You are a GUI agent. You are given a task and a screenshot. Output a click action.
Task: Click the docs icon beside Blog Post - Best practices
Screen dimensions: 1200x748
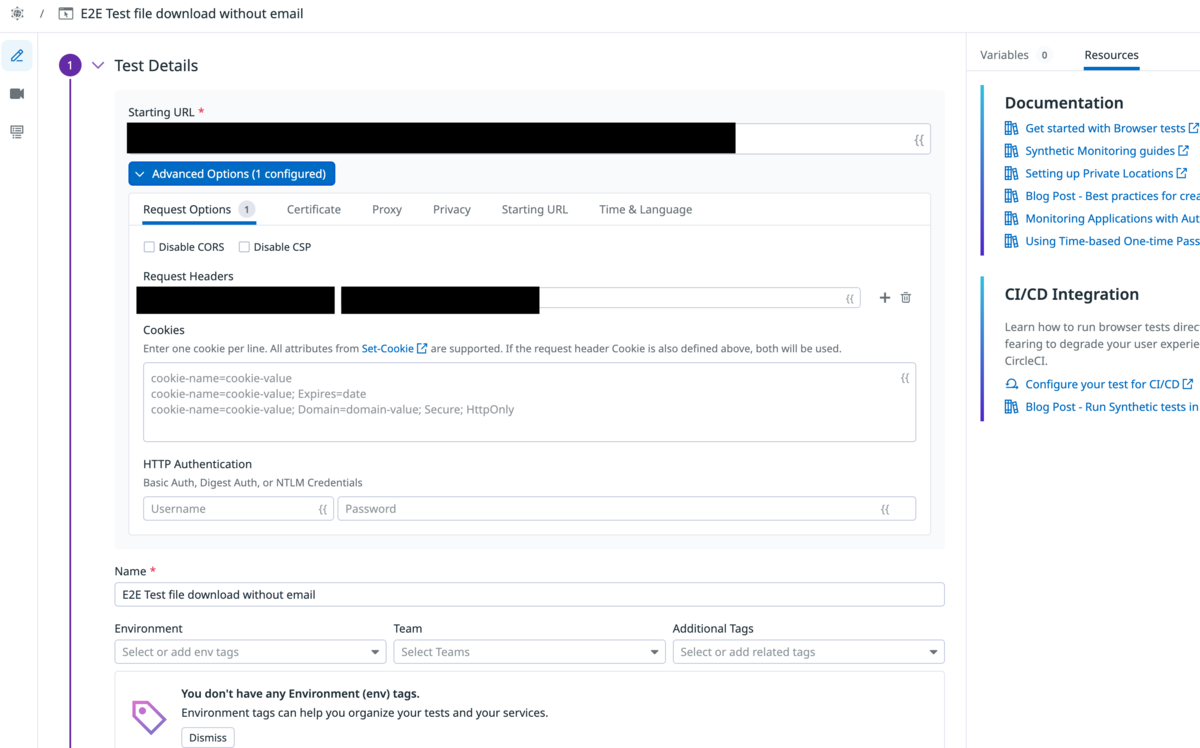[1012, 196]
